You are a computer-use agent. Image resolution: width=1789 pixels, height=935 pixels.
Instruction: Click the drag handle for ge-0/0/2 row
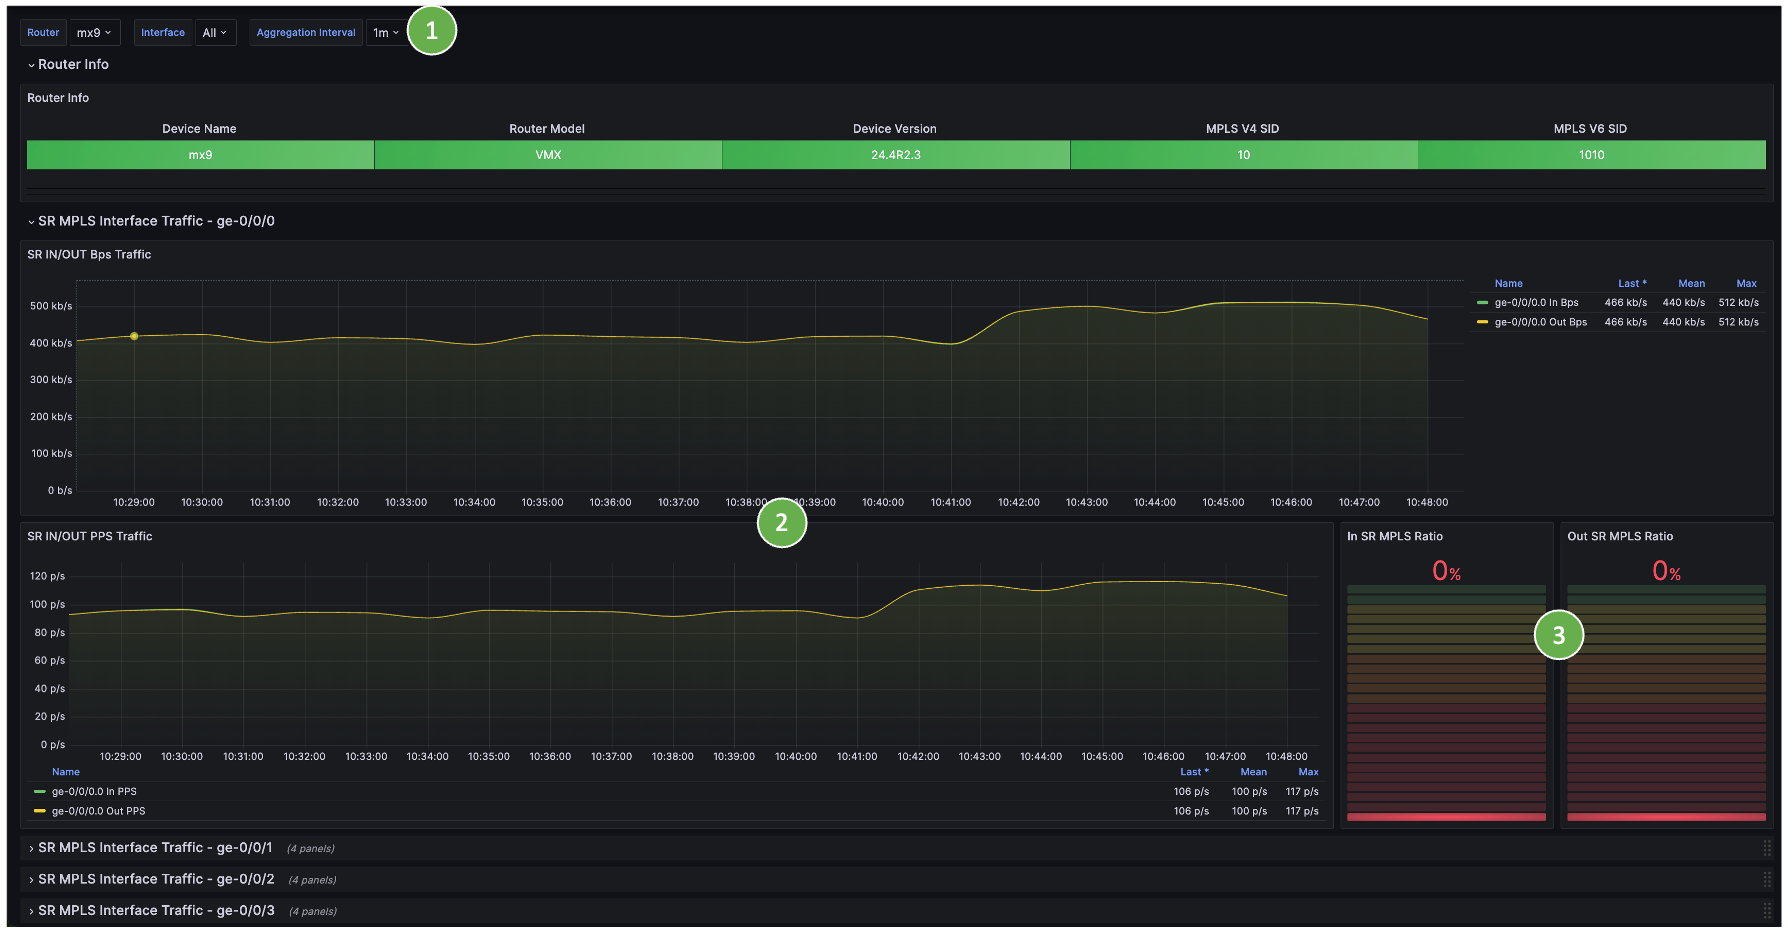1766,880
